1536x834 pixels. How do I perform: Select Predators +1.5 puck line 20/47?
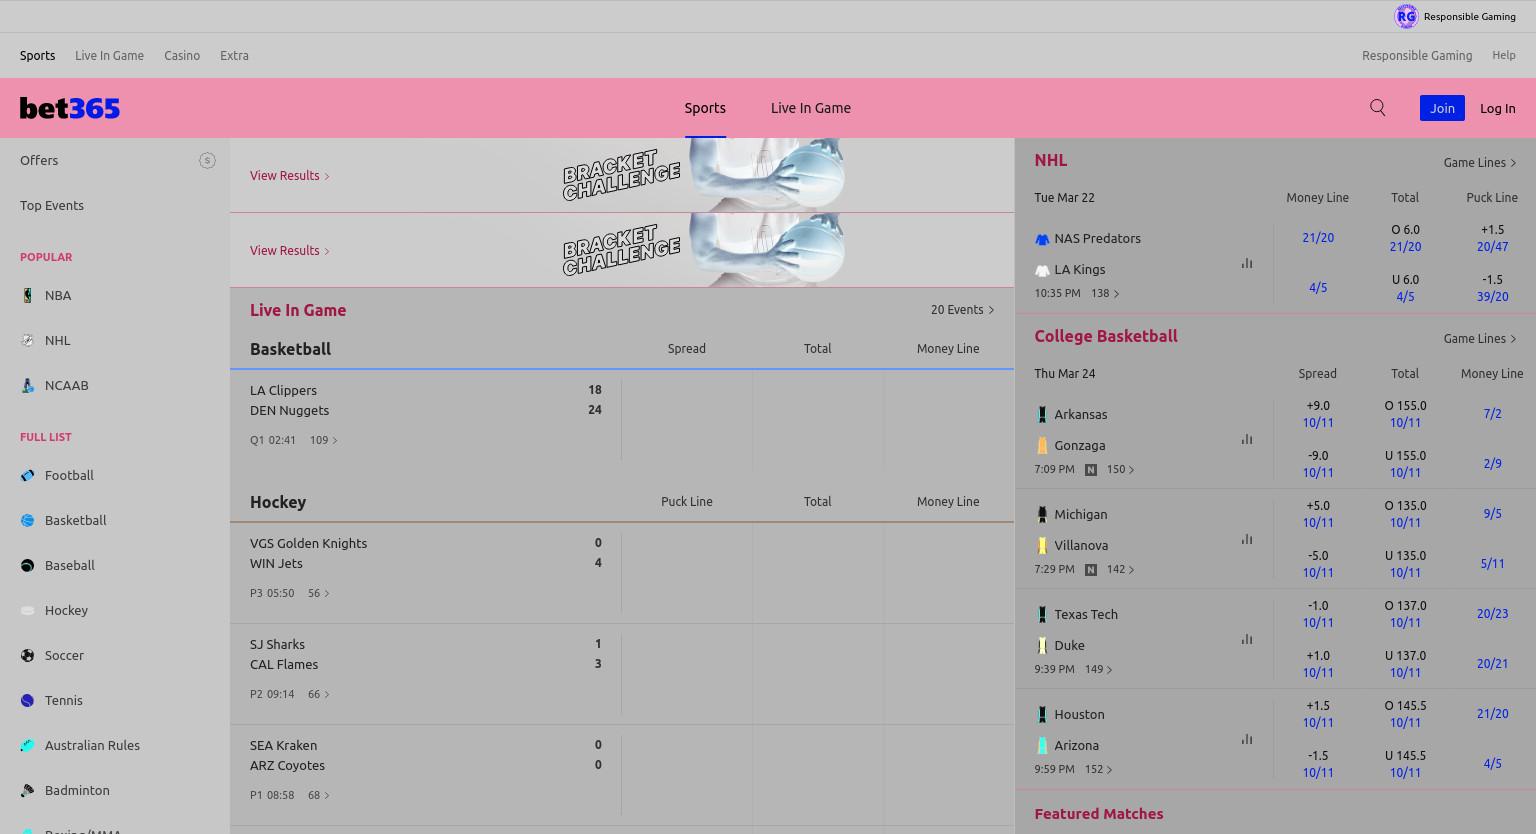click(1492, 238)
